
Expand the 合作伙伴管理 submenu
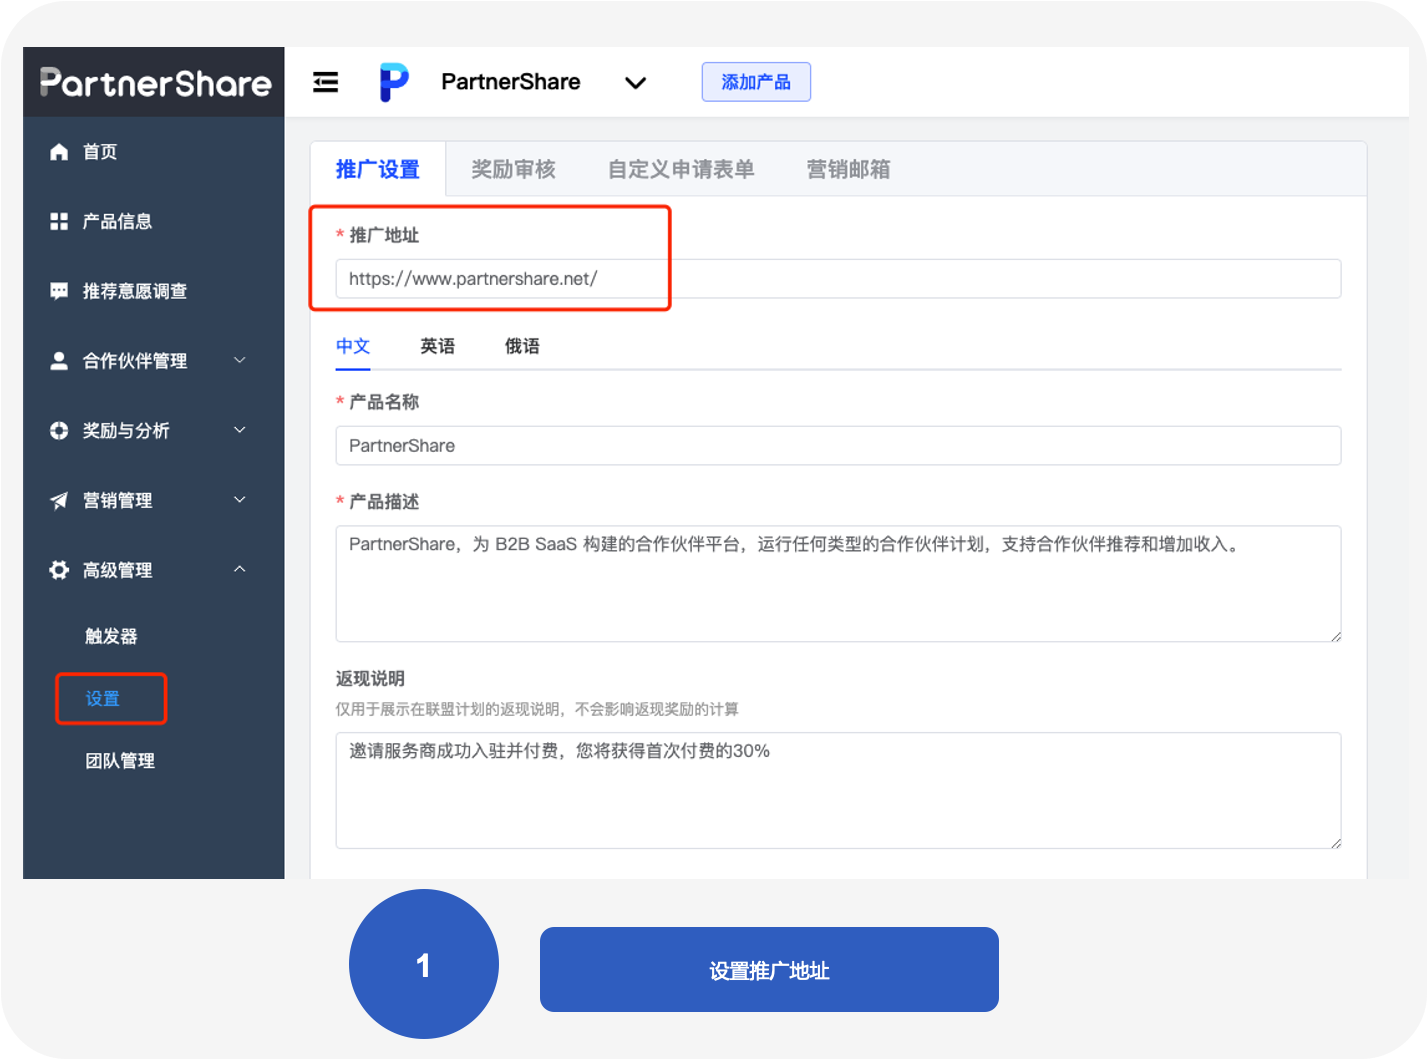click(239, 360)
